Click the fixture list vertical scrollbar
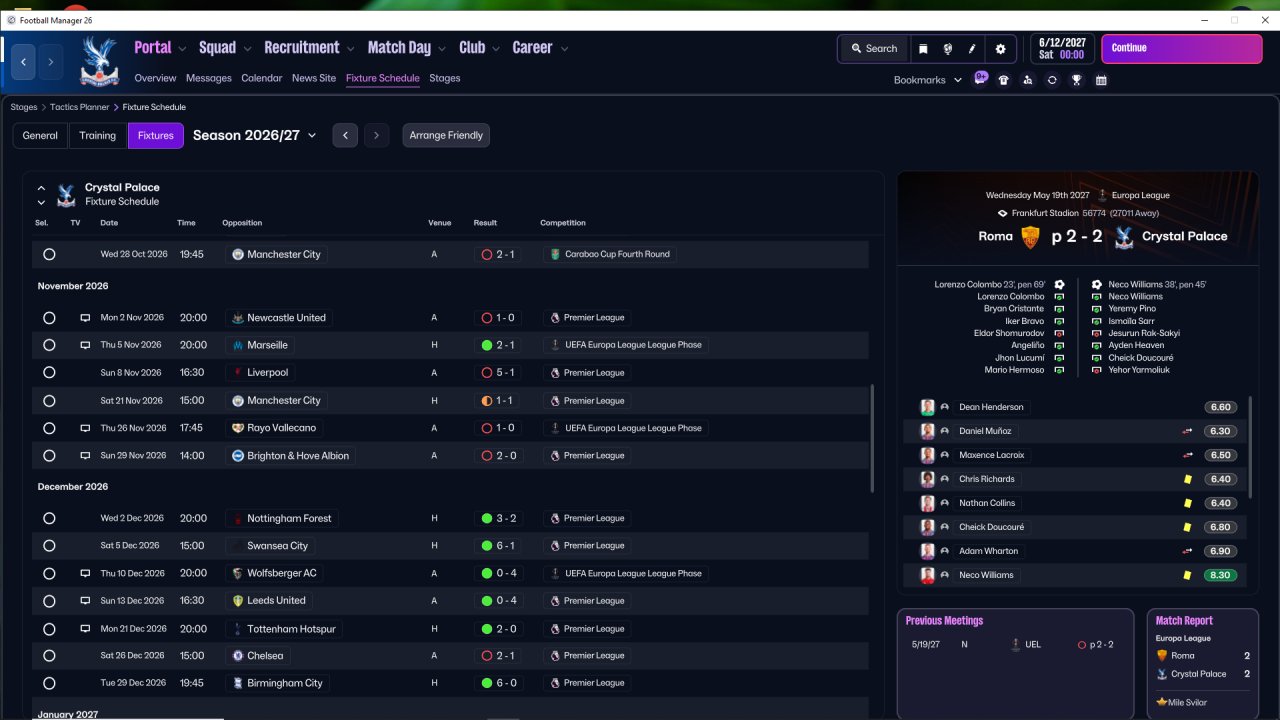 click(872, 439)
